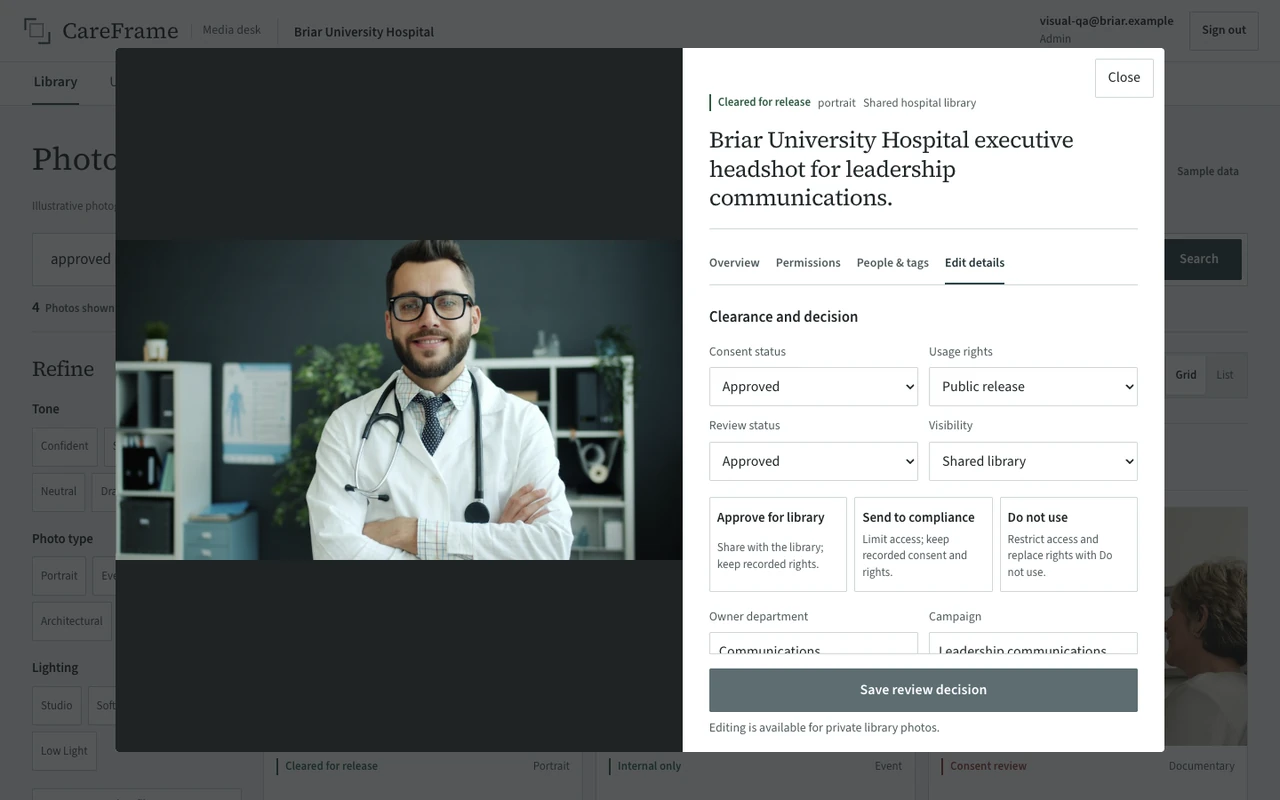
Task: Click the search box containing 'approved'
Action: tap(75, 259)
